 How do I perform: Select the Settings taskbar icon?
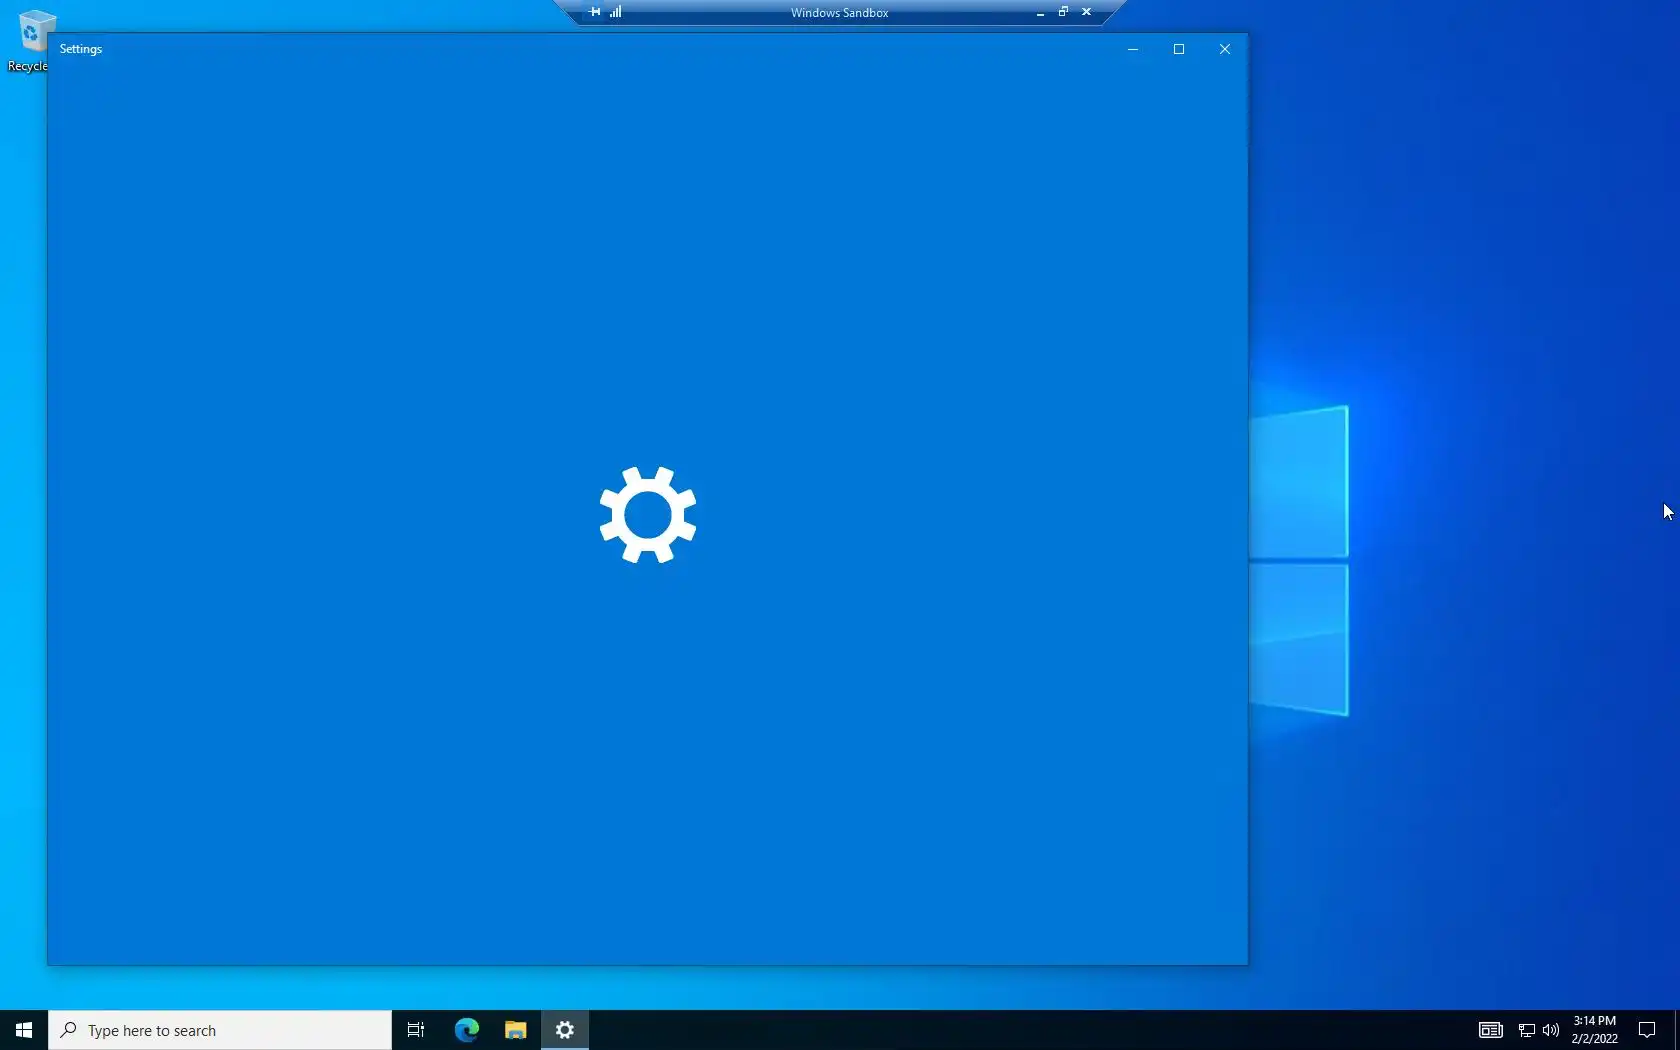(x=565, y=1030)
